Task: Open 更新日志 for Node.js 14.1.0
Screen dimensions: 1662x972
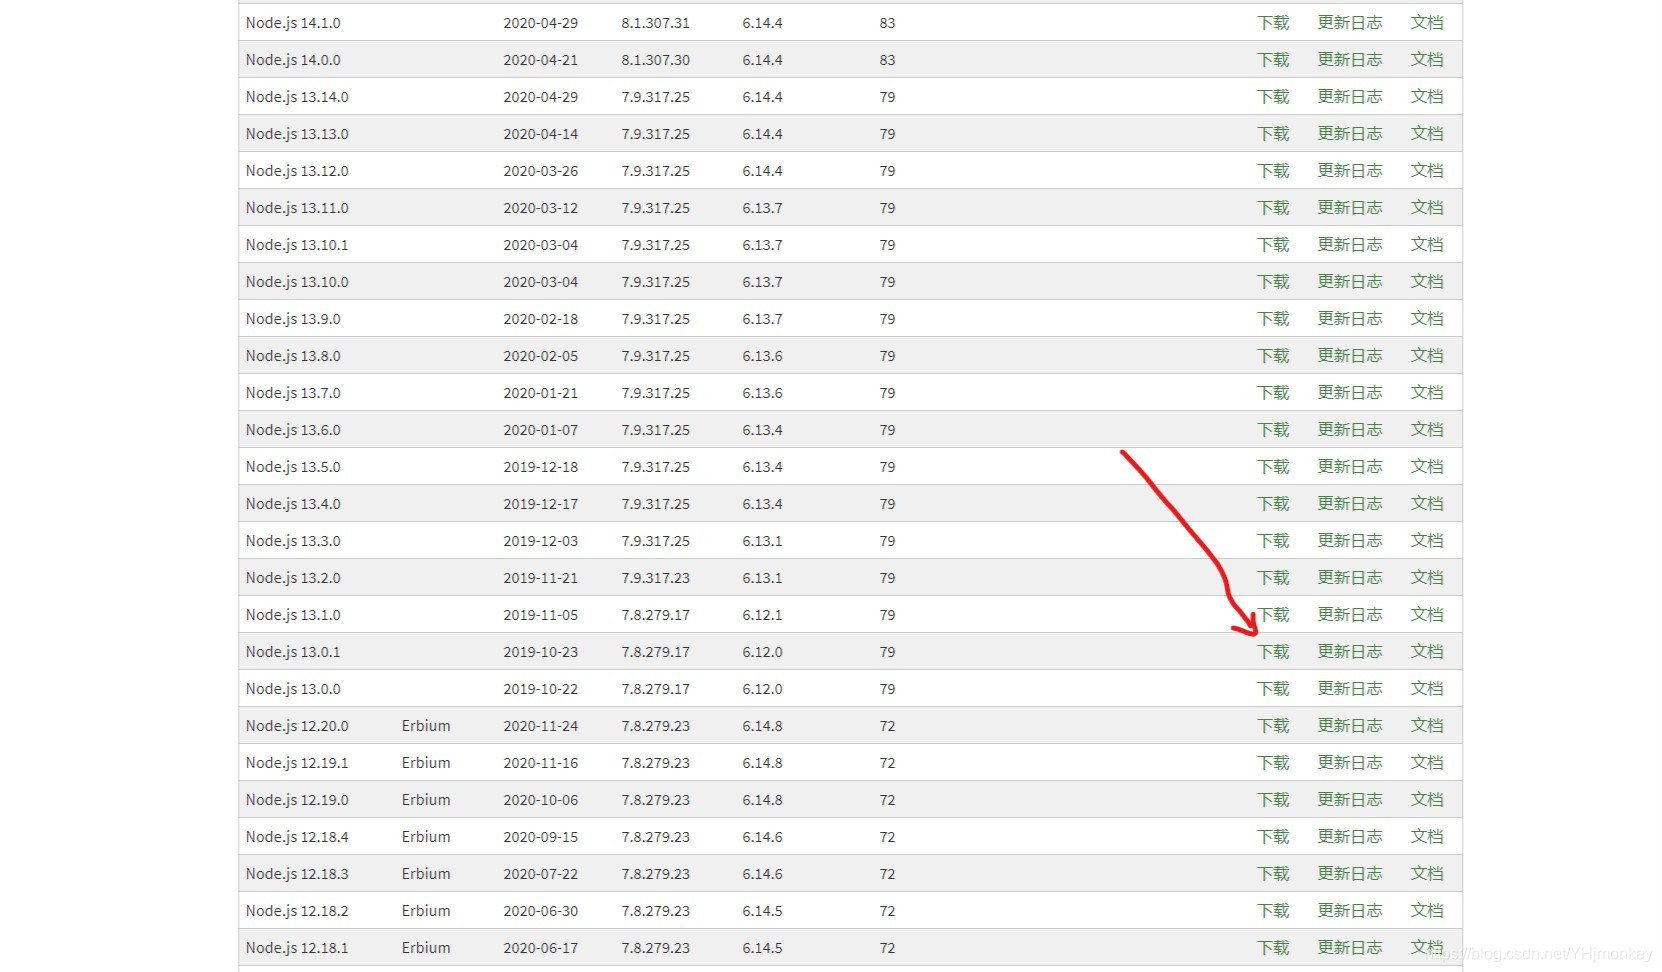Action: [x=1350, y=23]
